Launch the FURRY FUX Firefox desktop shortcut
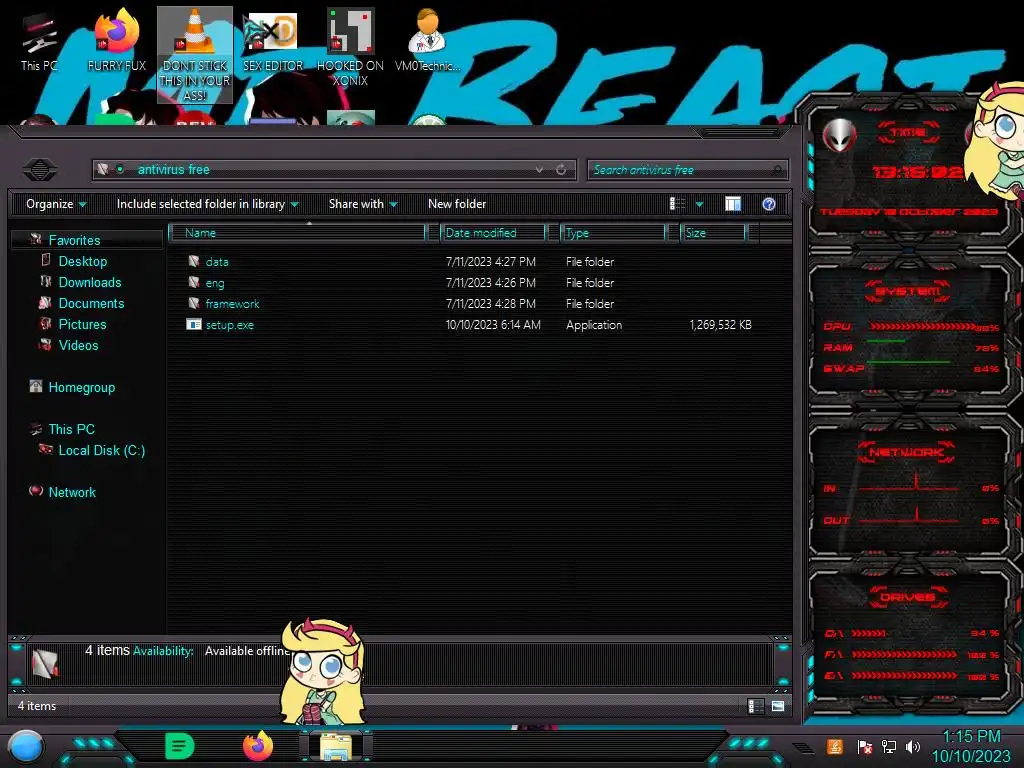Image resolution: width=1024 pixels, height=768 pixels. (x=117, y=40)
